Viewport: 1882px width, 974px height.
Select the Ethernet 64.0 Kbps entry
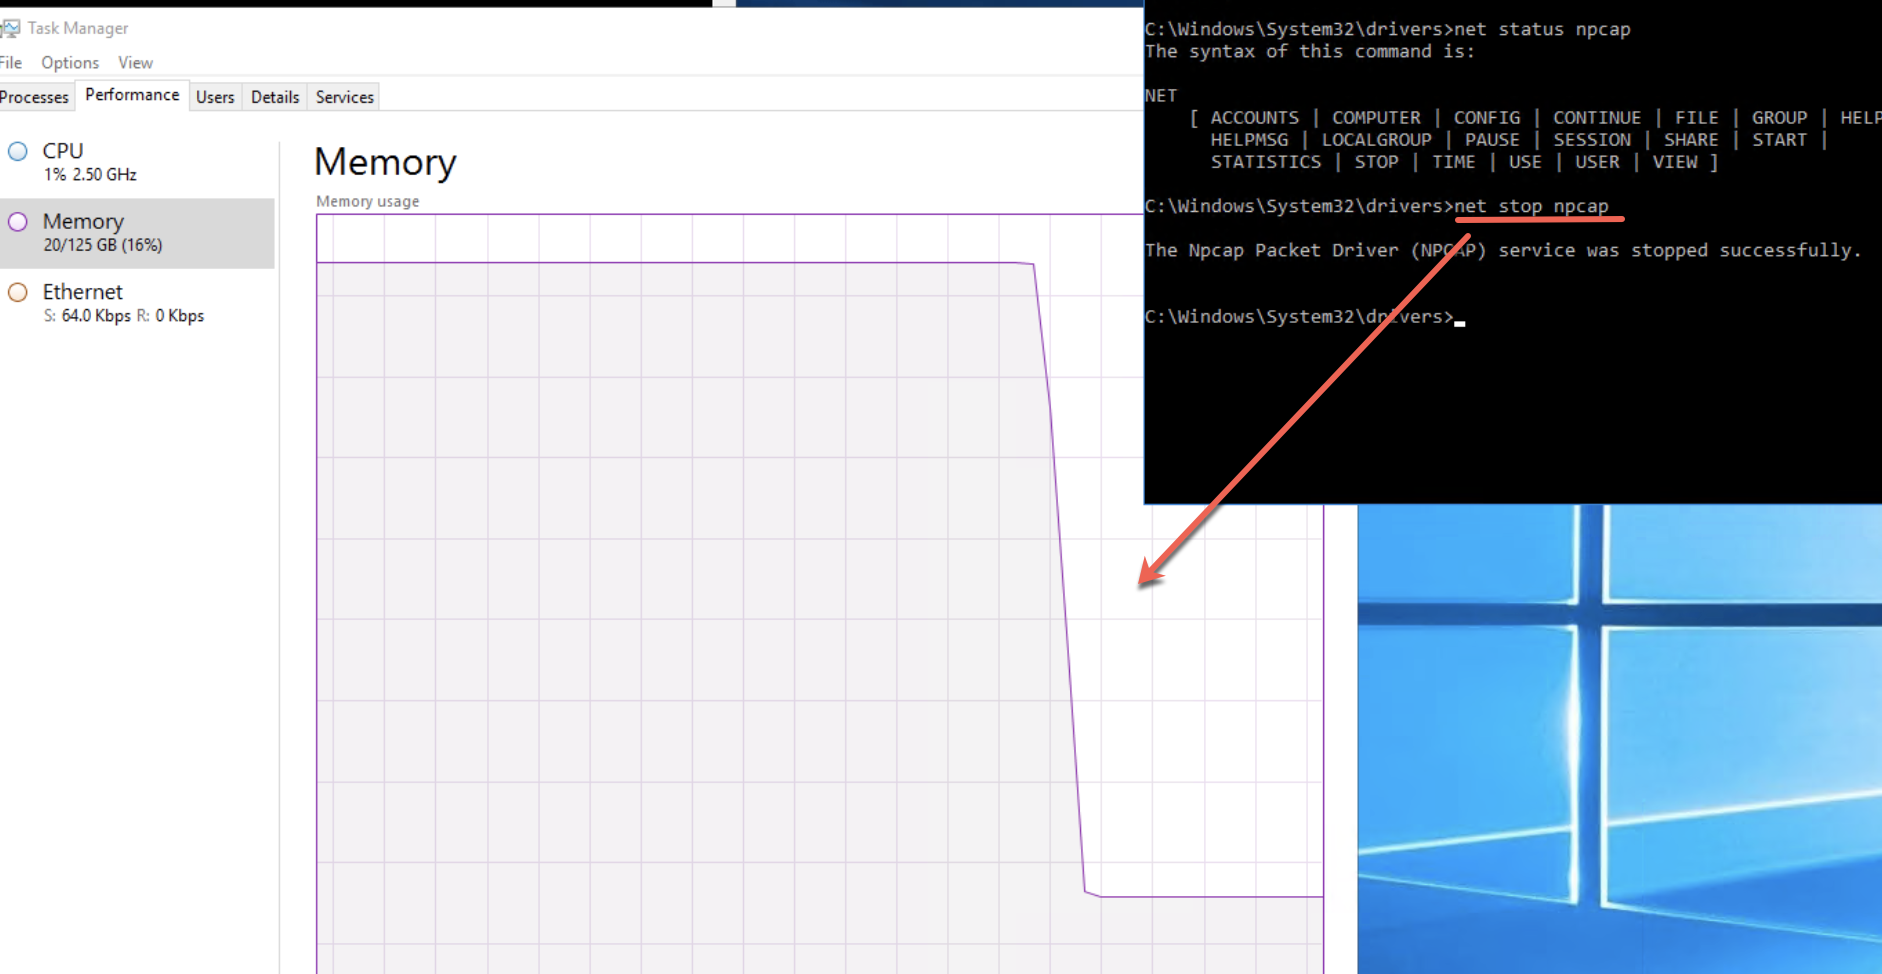(137, 303)
